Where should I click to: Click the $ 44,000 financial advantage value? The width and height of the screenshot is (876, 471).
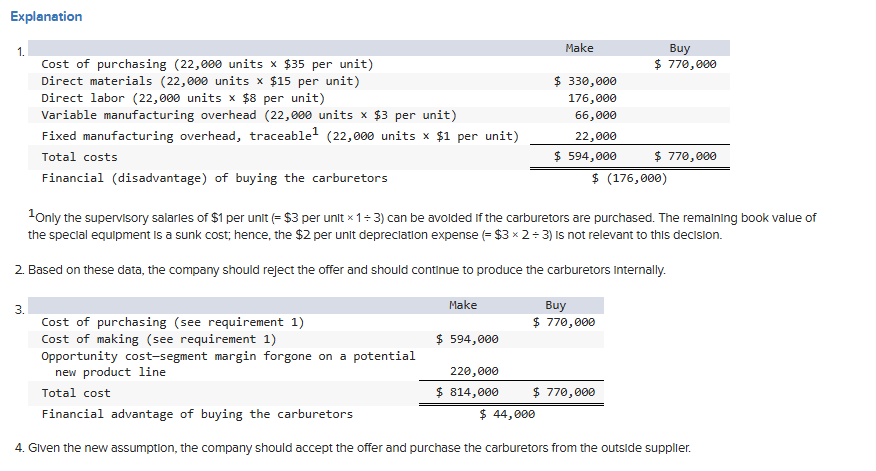(x=508, y=414)
